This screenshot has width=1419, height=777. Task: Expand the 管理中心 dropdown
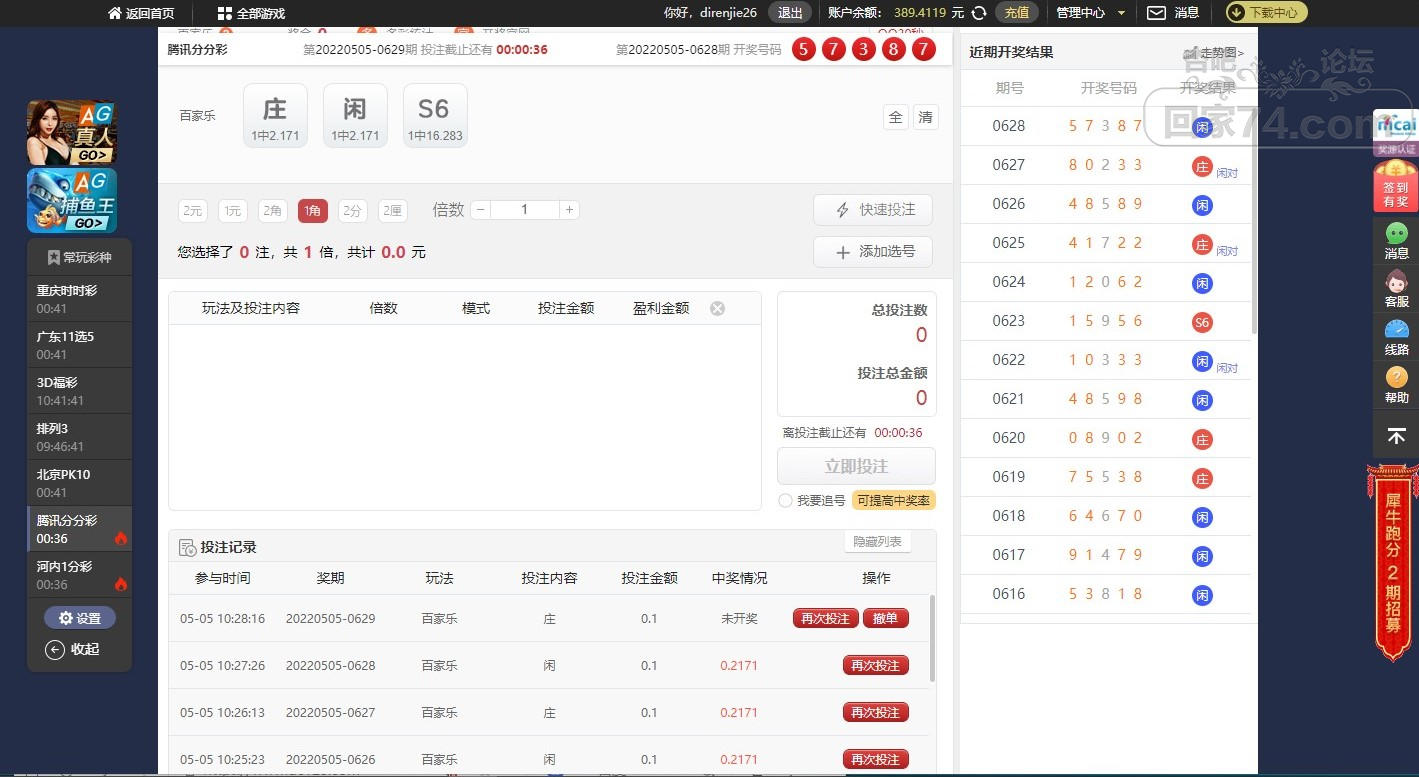pyautogui.click(x=1121, y=13)
